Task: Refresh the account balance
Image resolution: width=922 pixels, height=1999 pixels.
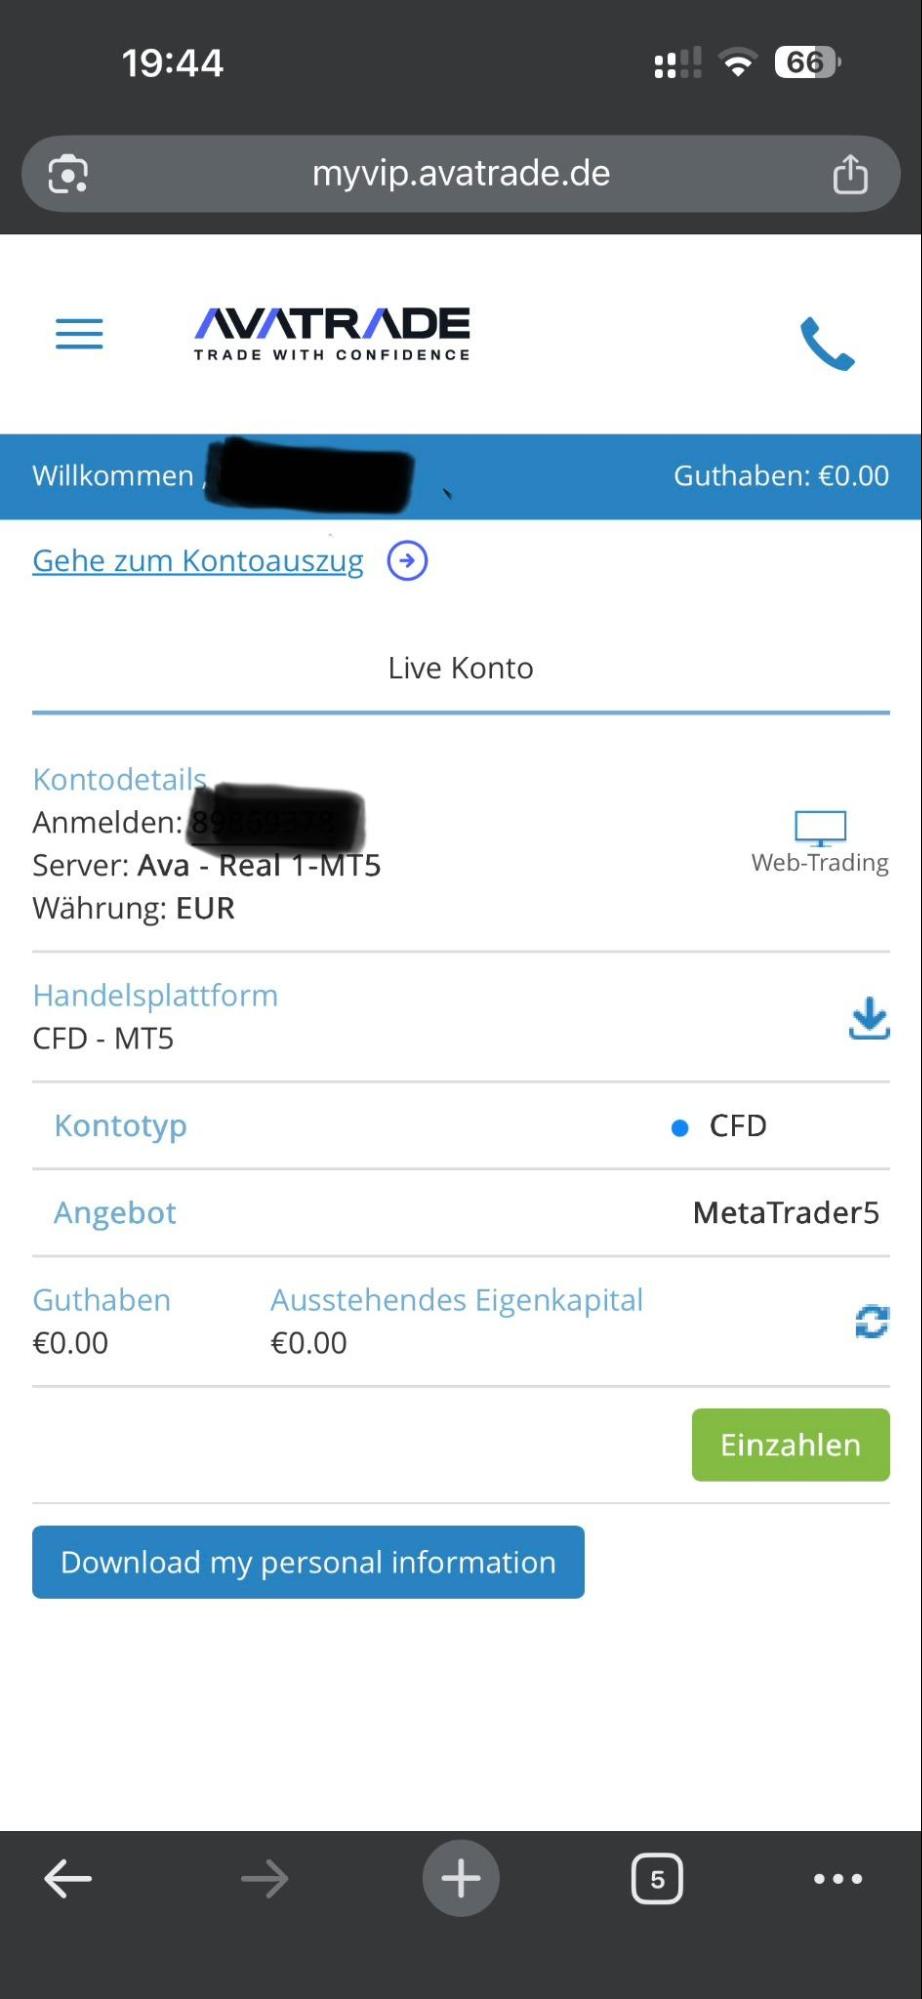Action: [871, 1322]
